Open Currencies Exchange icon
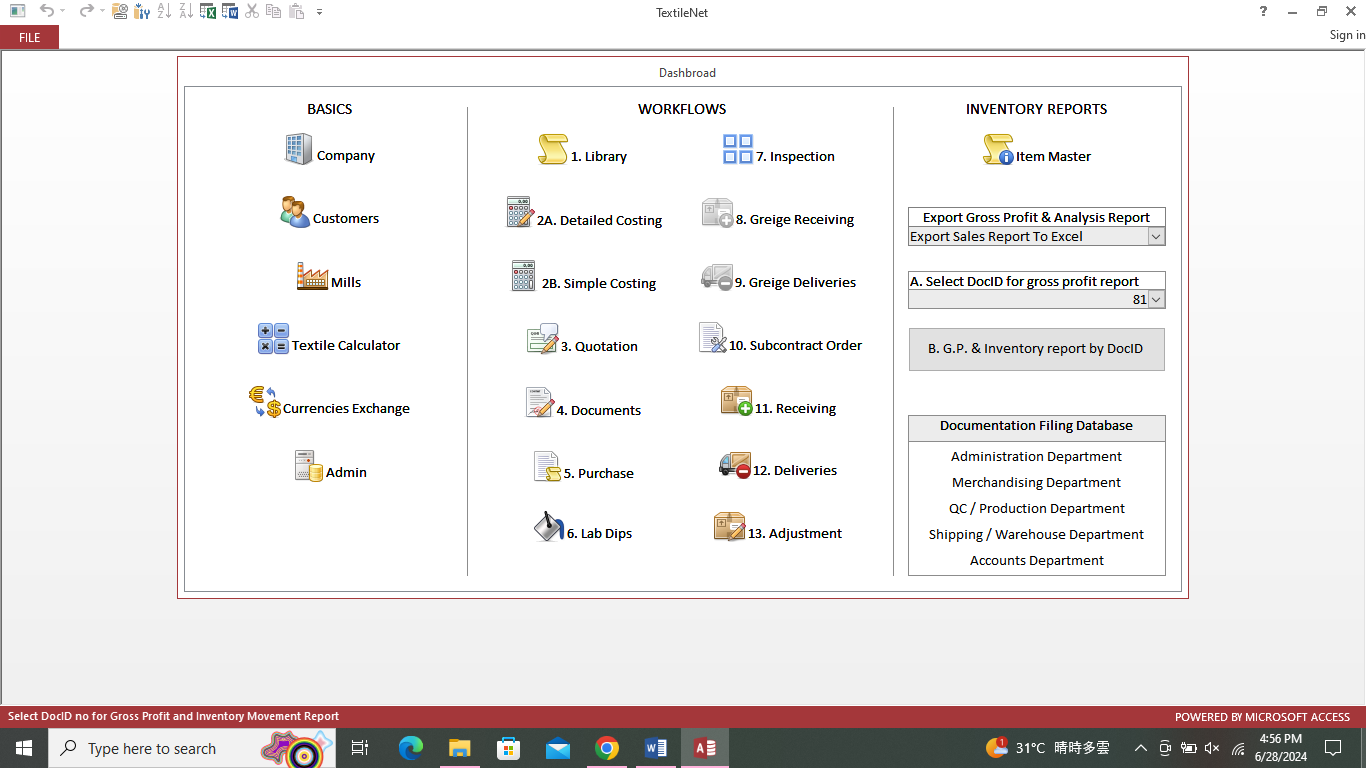The height and width of the screenshot is (768, 1366). point(265,402)
